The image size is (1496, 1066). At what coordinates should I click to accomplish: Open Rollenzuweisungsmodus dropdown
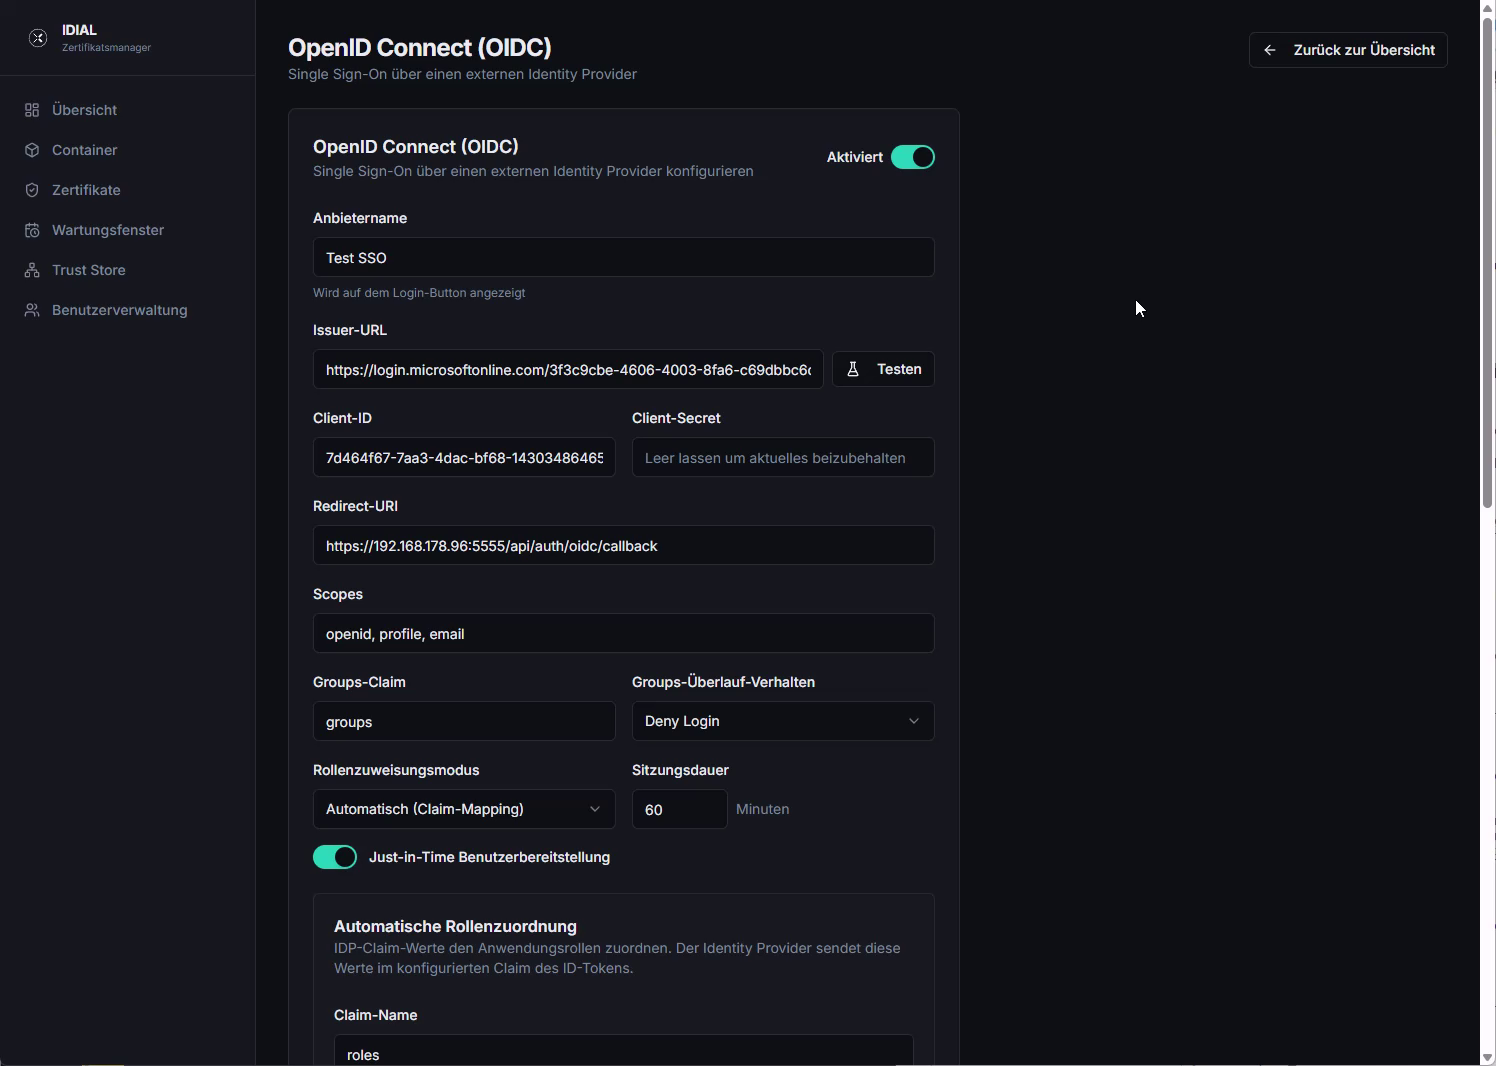[464, 809]
